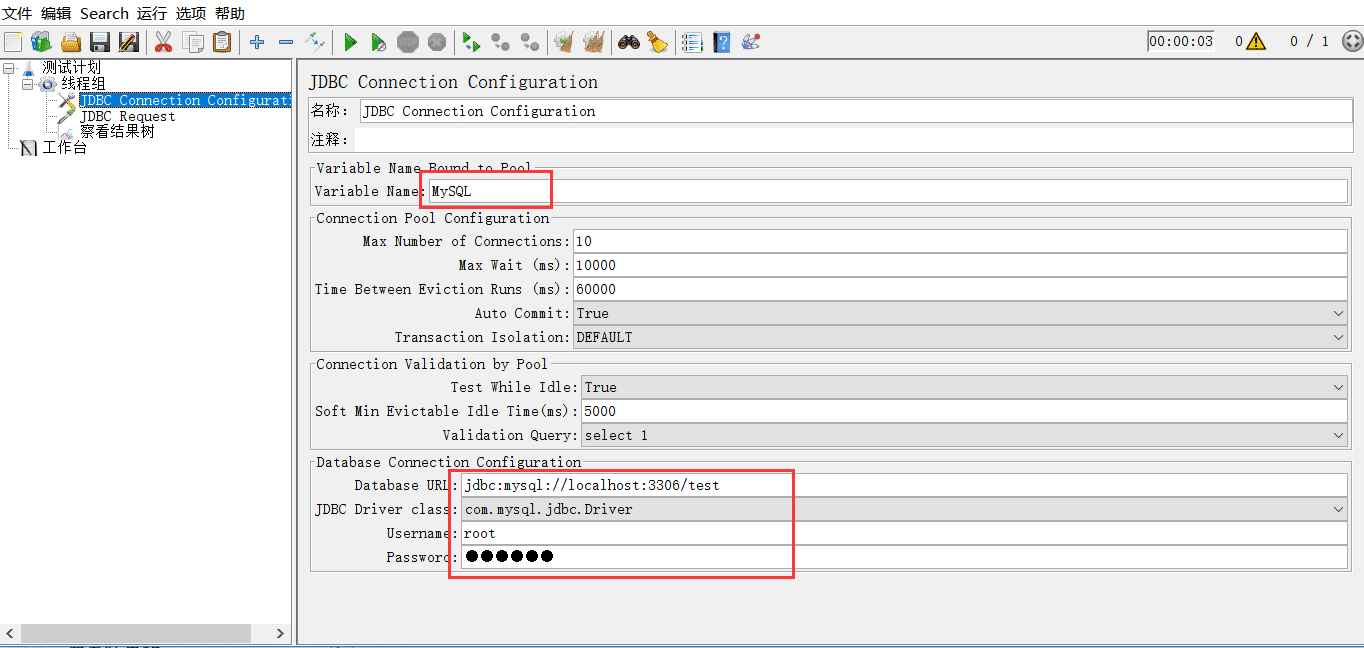Click the Max Number of Connections field
Viewport: 1364px width, 648px height.
coord(961,241)
